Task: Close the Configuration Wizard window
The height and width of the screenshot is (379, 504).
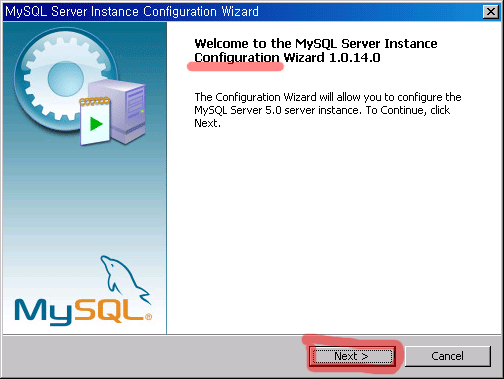Action: tap(490, 12)
